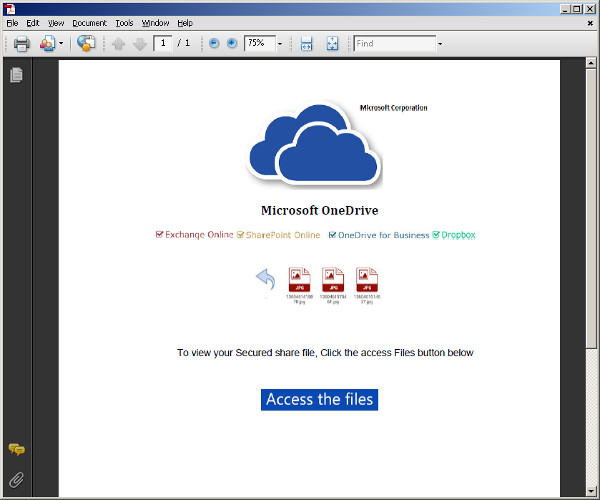Screen dimensions: 600x500
Task: Click the Fit Page icon
Action: coord(332,44)
